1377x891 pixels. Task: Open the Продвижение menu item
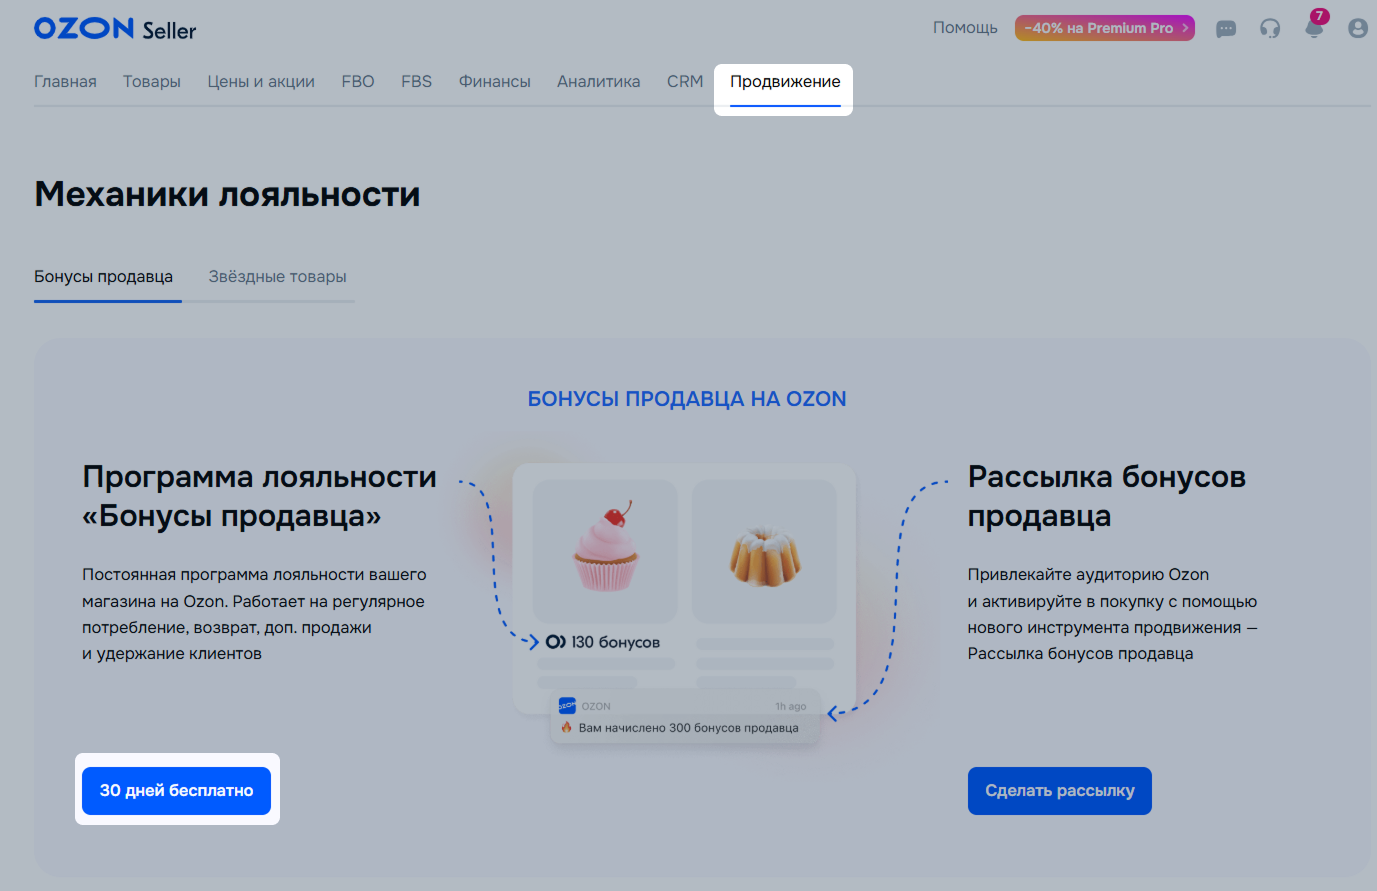[x=785, y=82]
